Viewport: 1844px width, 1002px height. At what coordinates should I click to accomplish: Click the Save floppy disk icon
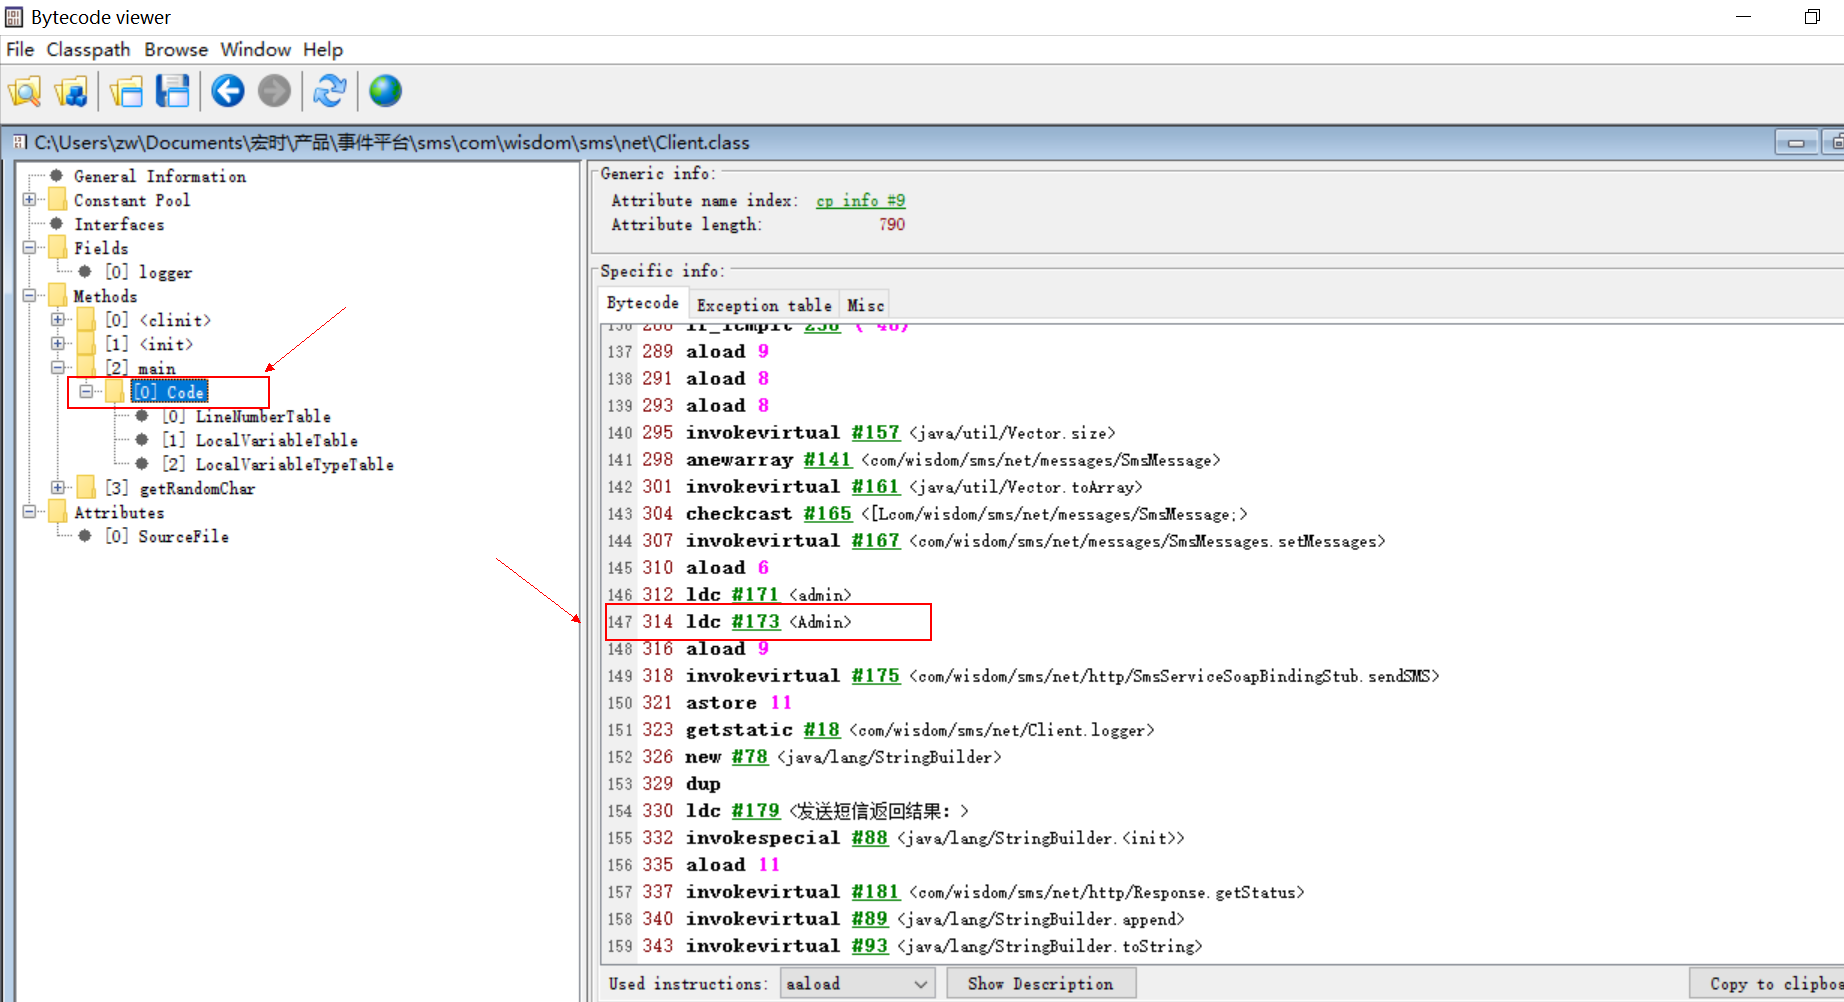click(x=173, y=92)
